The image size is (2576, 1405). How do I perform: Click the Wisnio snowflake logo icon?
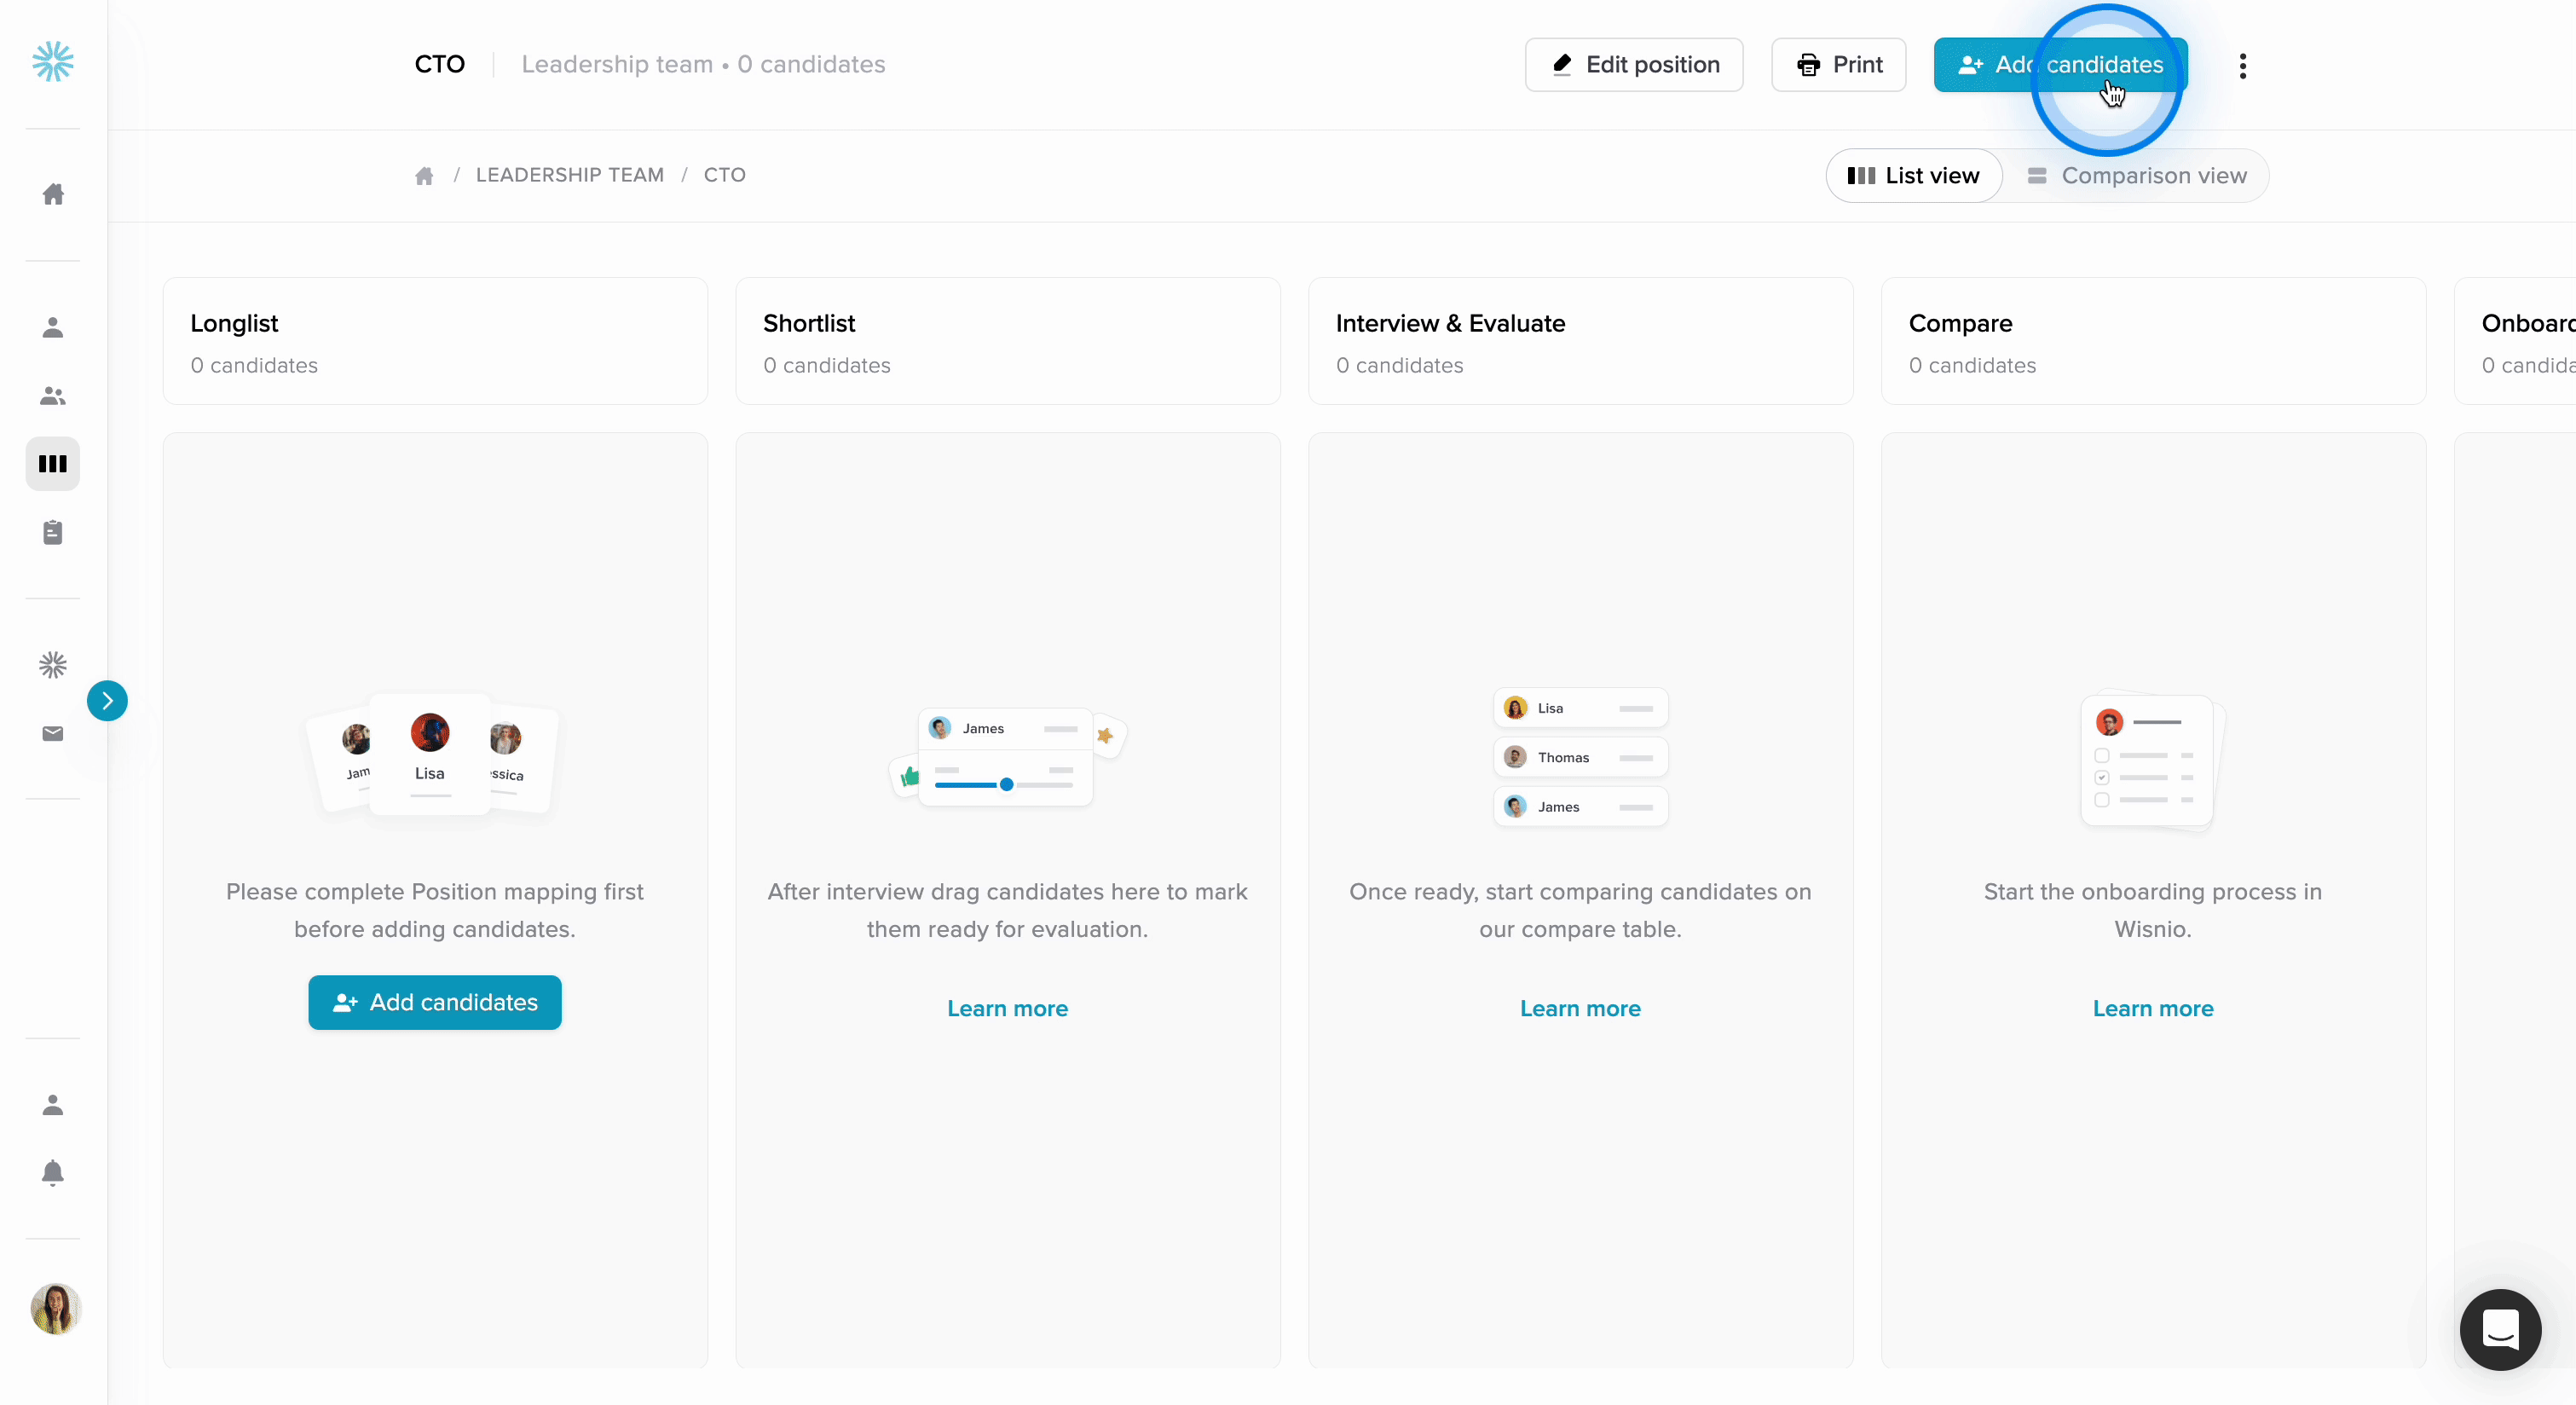click(52, 62)
